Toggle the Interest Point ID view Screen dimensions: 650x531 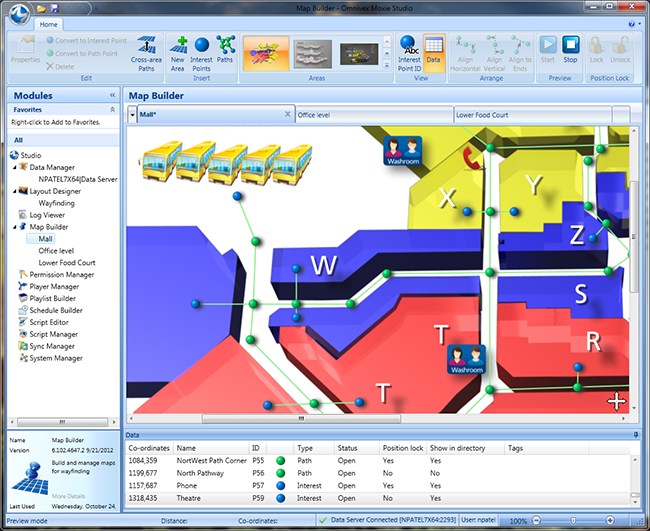(409, 53)
